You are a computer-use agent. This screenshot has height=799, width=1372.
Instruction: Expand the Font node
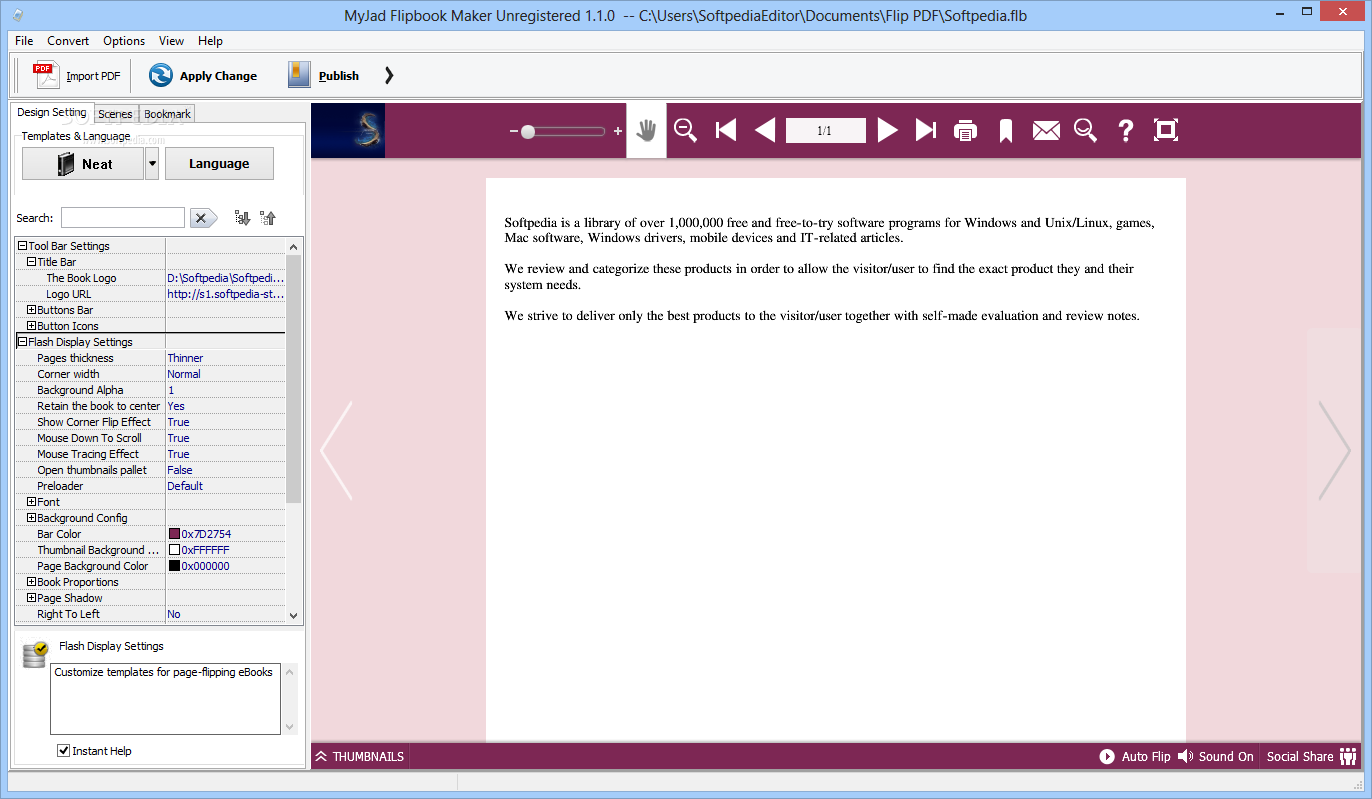[32, 502]
